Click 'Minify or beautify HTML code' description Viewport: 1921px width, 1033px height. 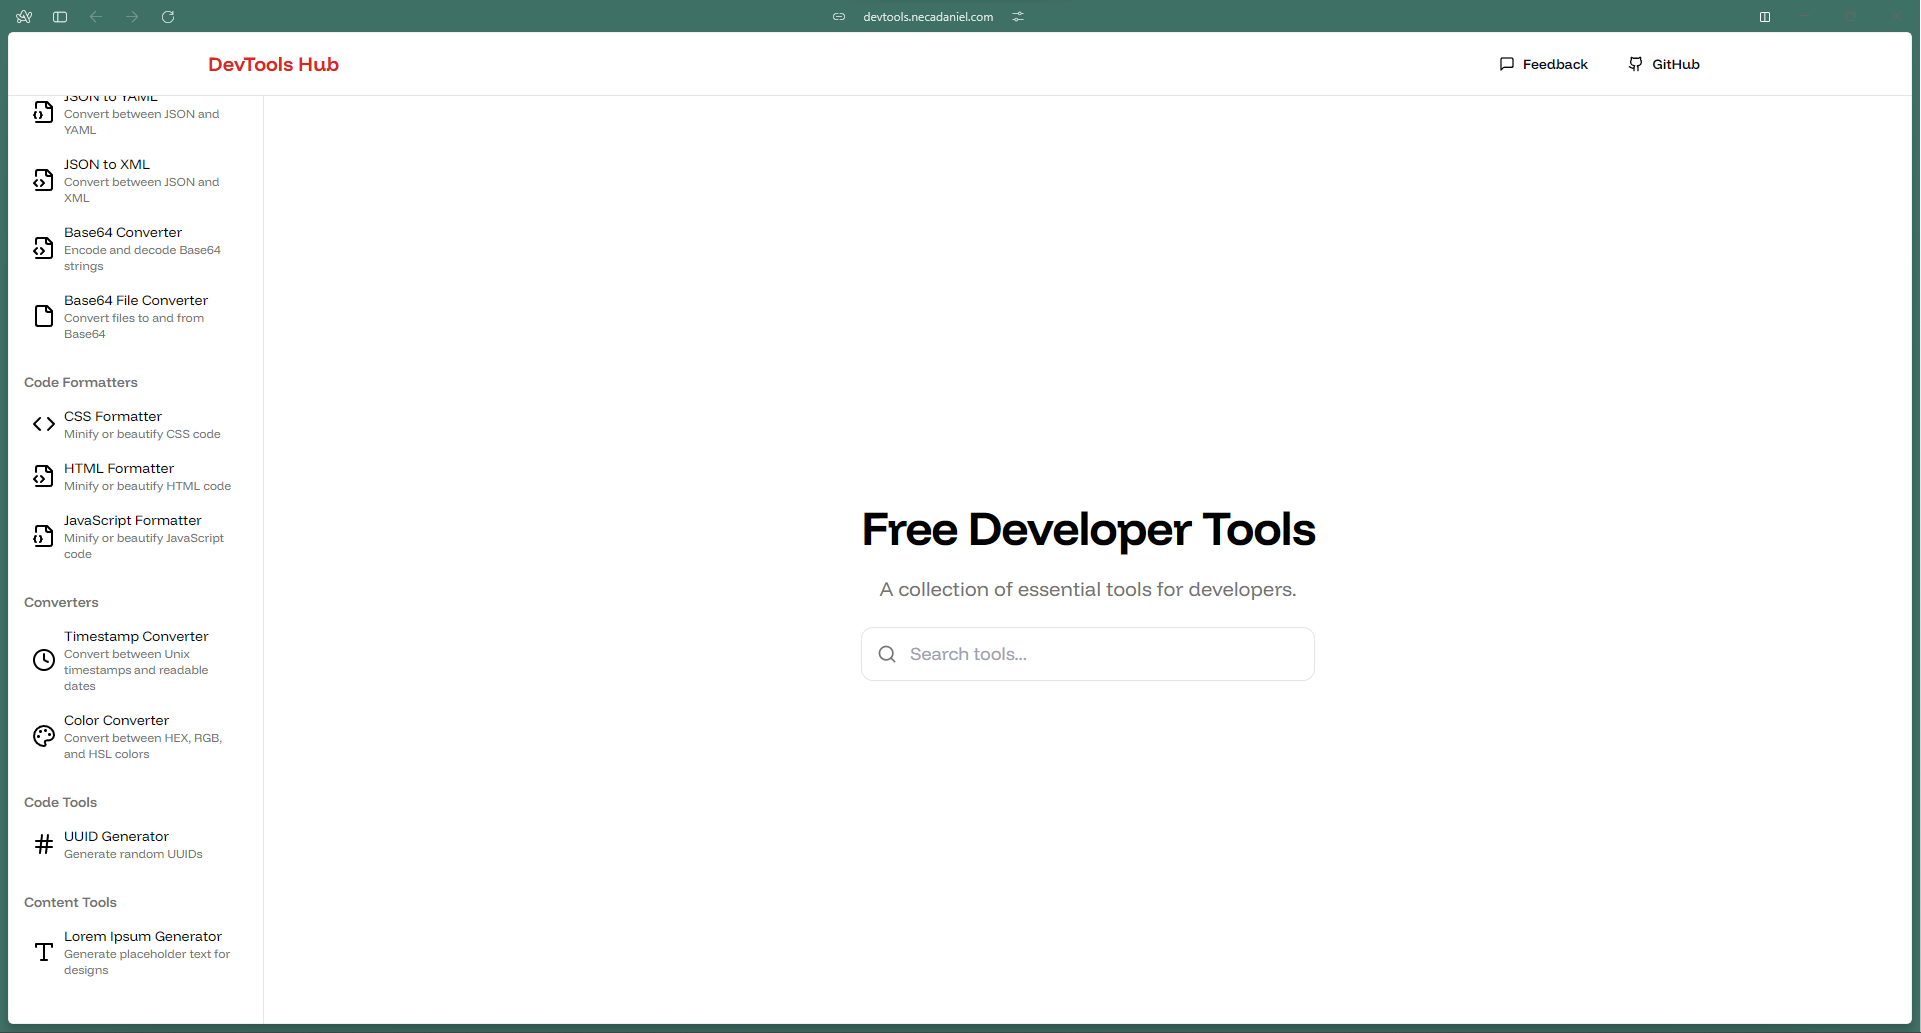[147, 486]
